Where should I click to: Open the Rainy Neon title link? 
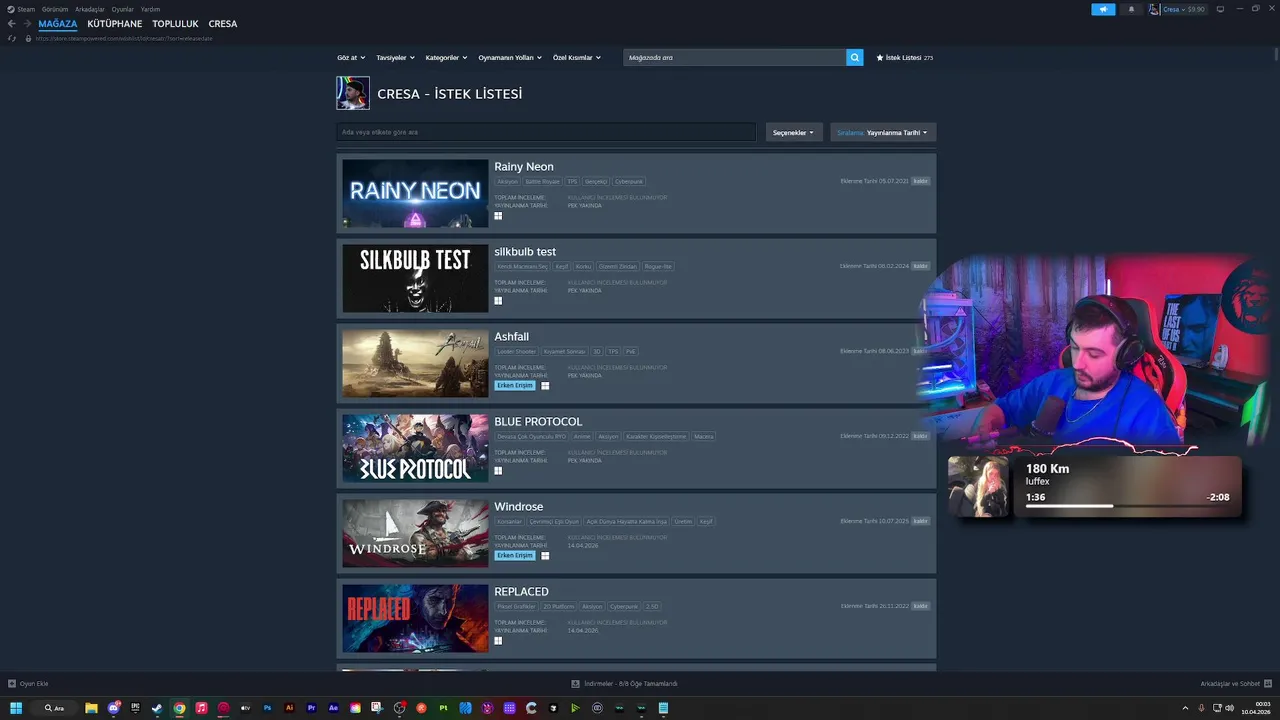point(524,167)
